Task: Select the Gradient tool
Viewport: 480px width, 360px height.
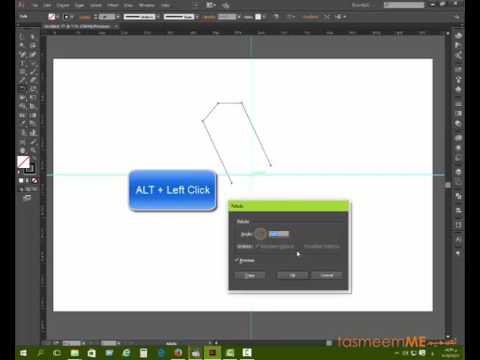Action: click(33, 115)
